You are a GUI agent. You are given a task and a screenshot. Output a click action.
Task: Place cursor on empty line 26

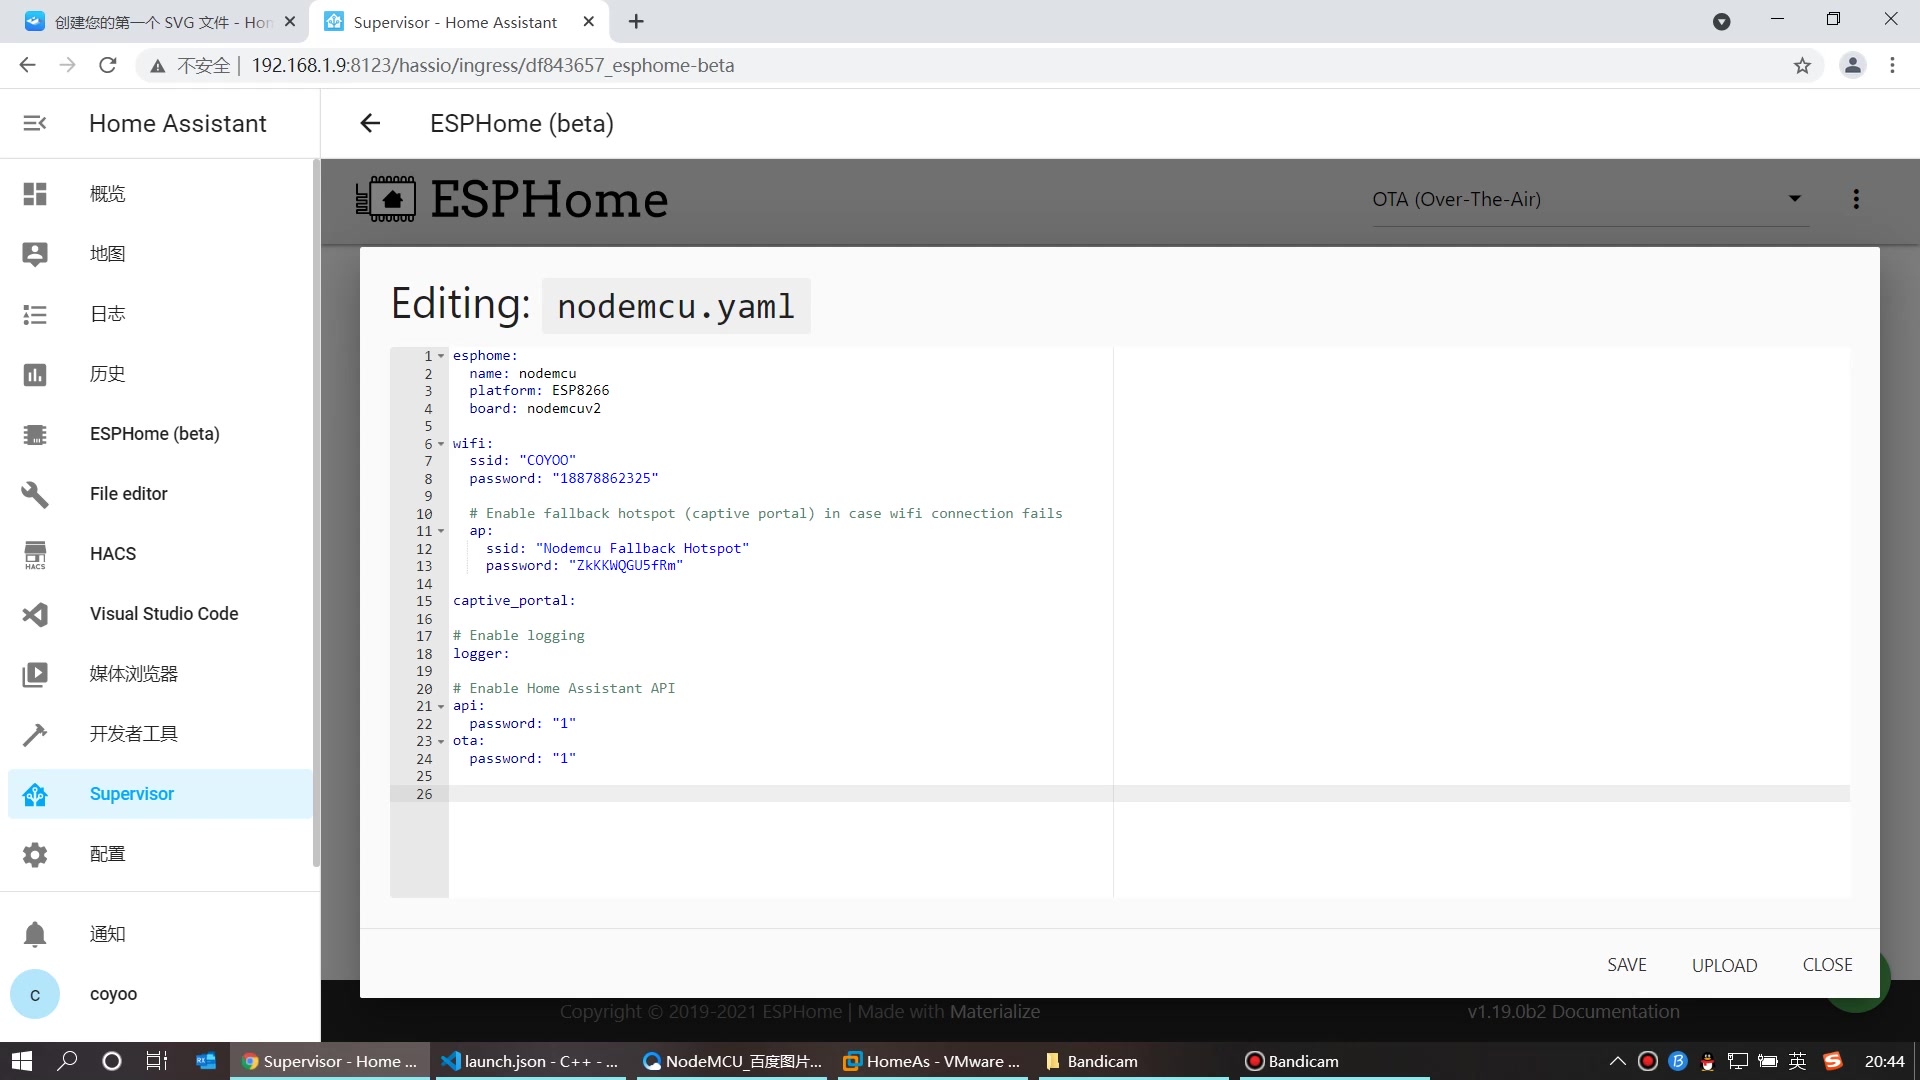click(x=1150, y=794)
